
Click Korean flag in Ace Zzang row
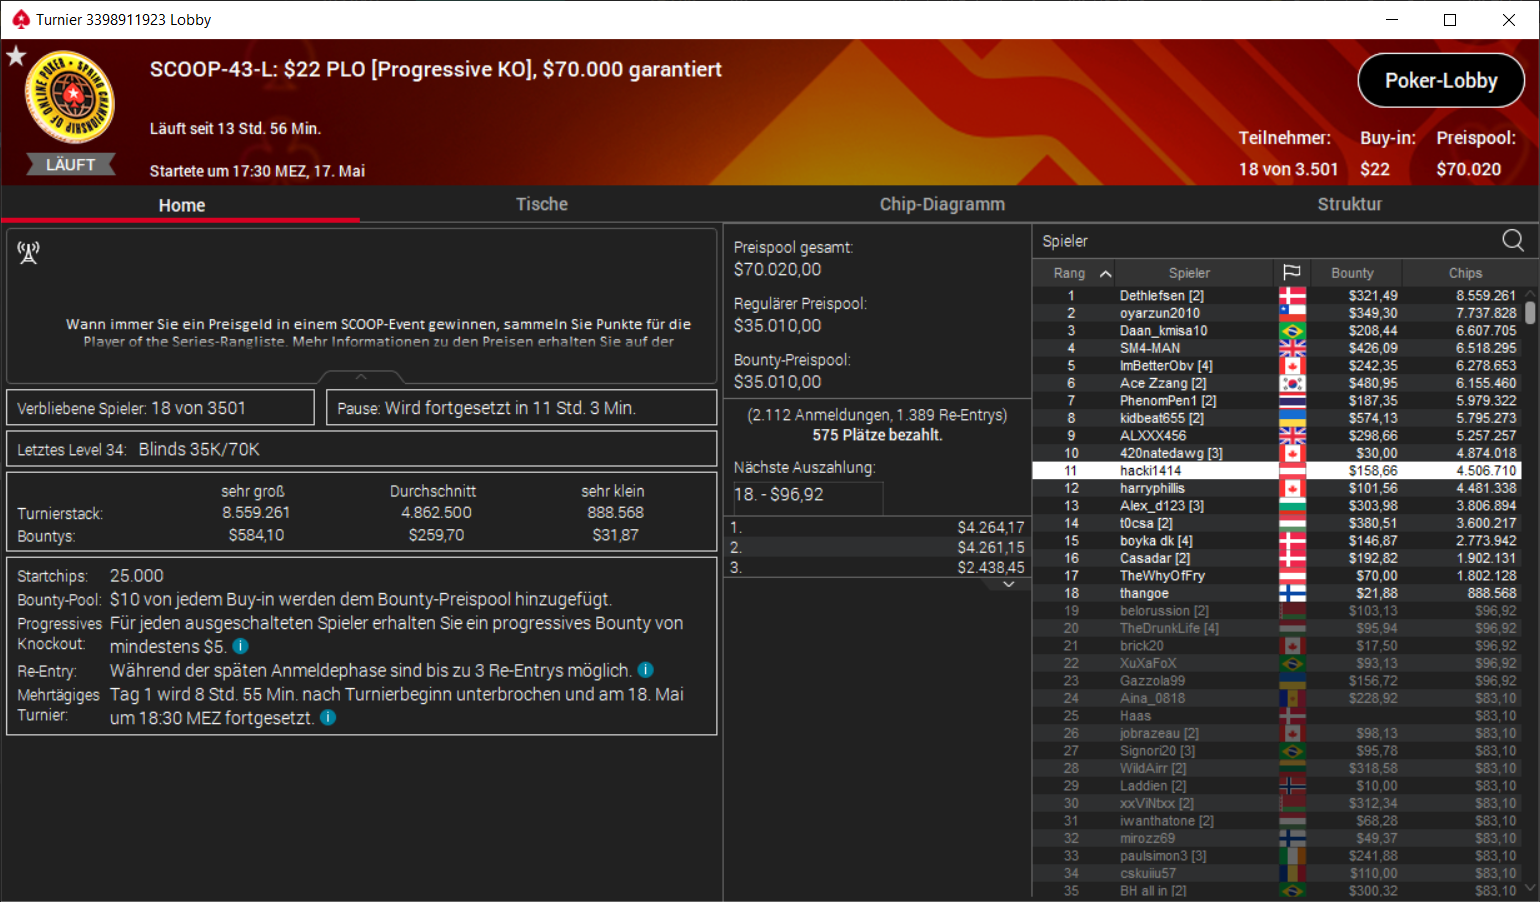pyautogui.click(x=1292, y=383)
